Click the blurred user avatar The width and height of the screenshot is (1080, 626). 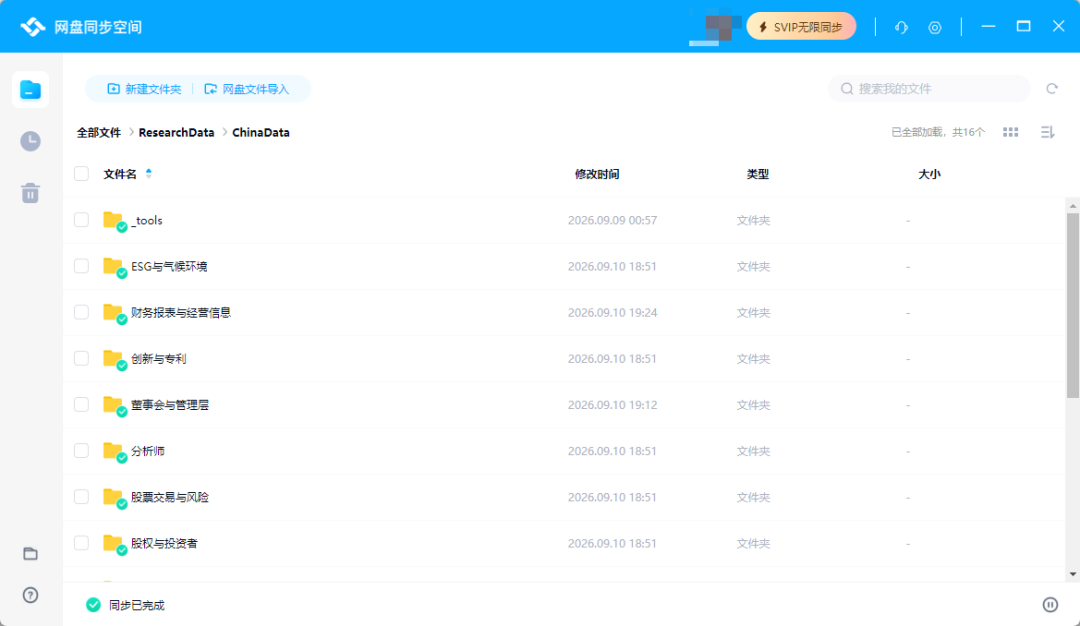pyautogui.click(x=716, y=27)
